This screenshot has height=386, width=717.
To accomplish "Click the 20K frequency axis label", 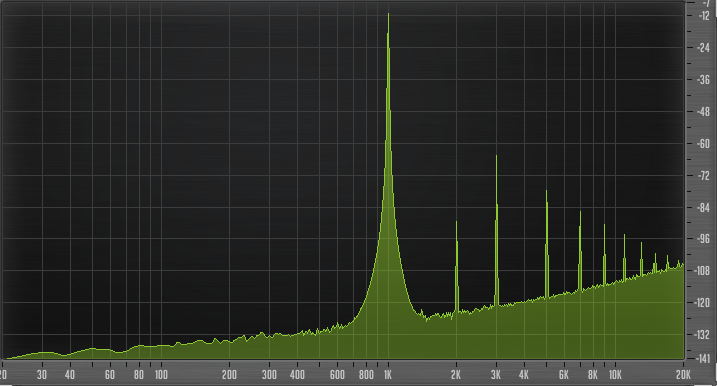I will pyautogui.click(x=683, y=375).
